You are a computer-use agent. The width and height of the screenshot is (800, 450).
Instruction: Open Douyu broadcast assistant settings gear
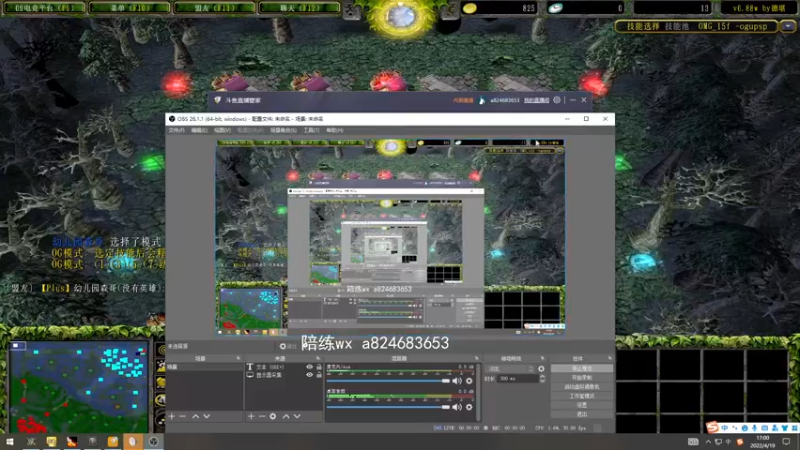coord(557,100)
